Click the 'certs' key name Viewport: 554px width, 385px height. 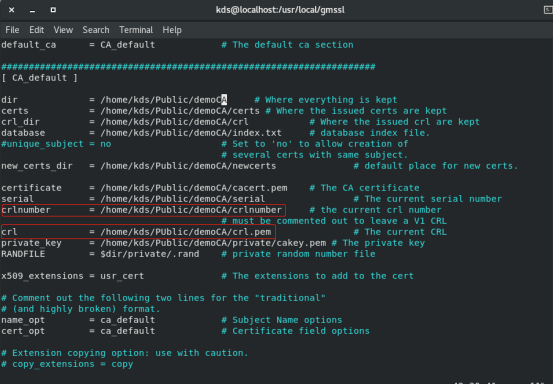pos(15,111)
